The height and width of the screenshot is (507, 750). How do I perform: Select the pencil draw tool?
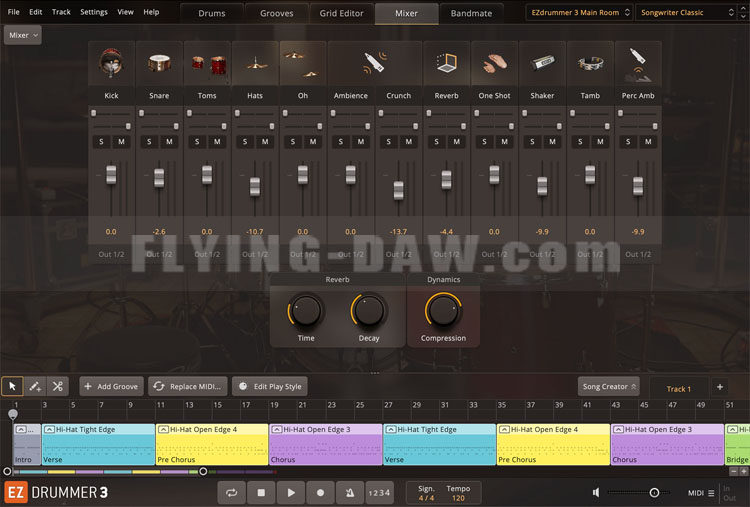(x=35, y=386)
